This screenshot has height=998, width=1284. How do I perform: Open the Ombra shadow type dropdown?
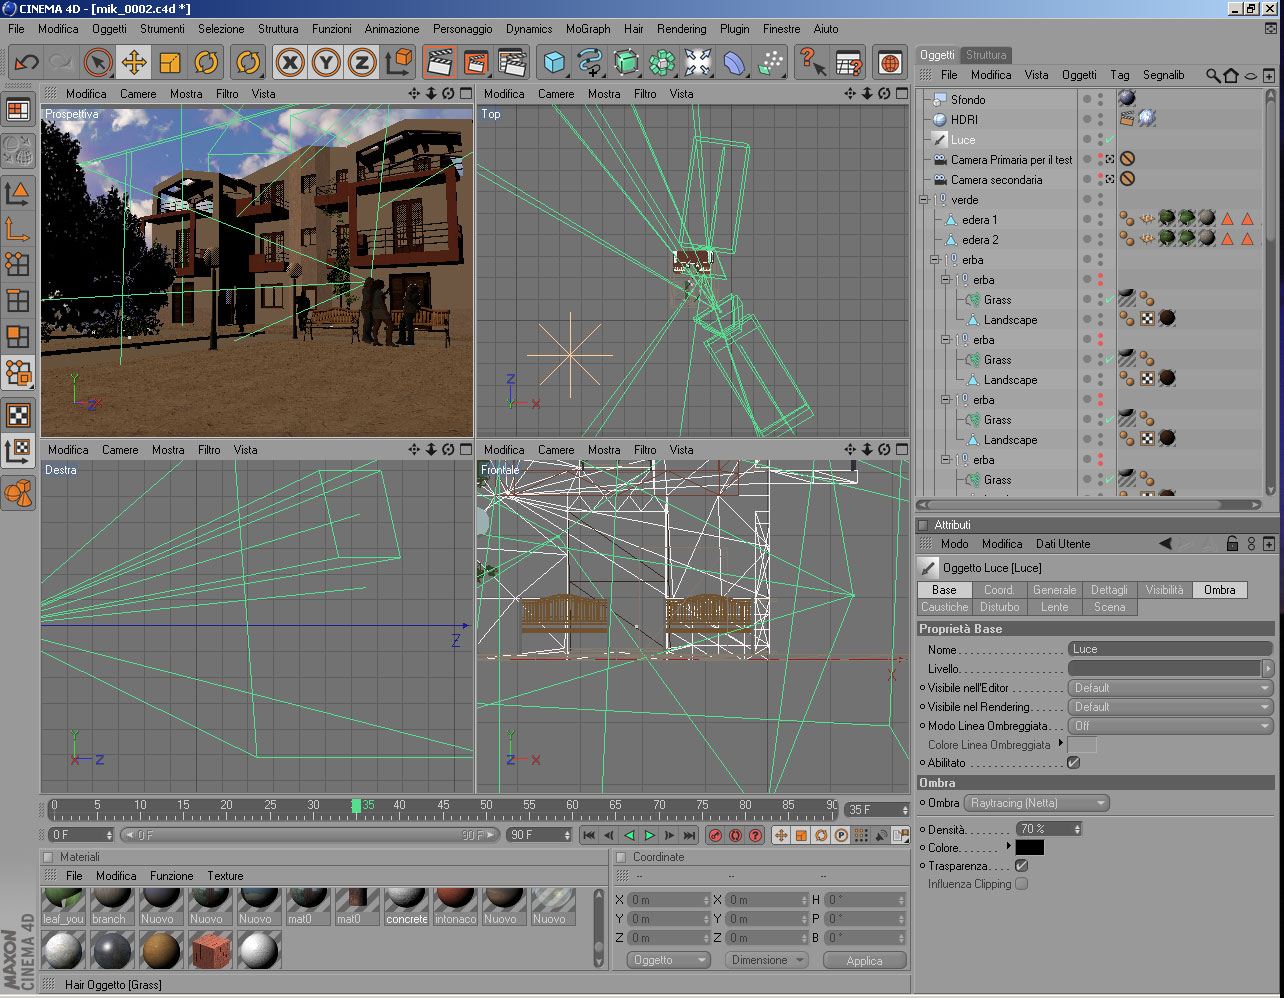click(x=1036, y=803)
